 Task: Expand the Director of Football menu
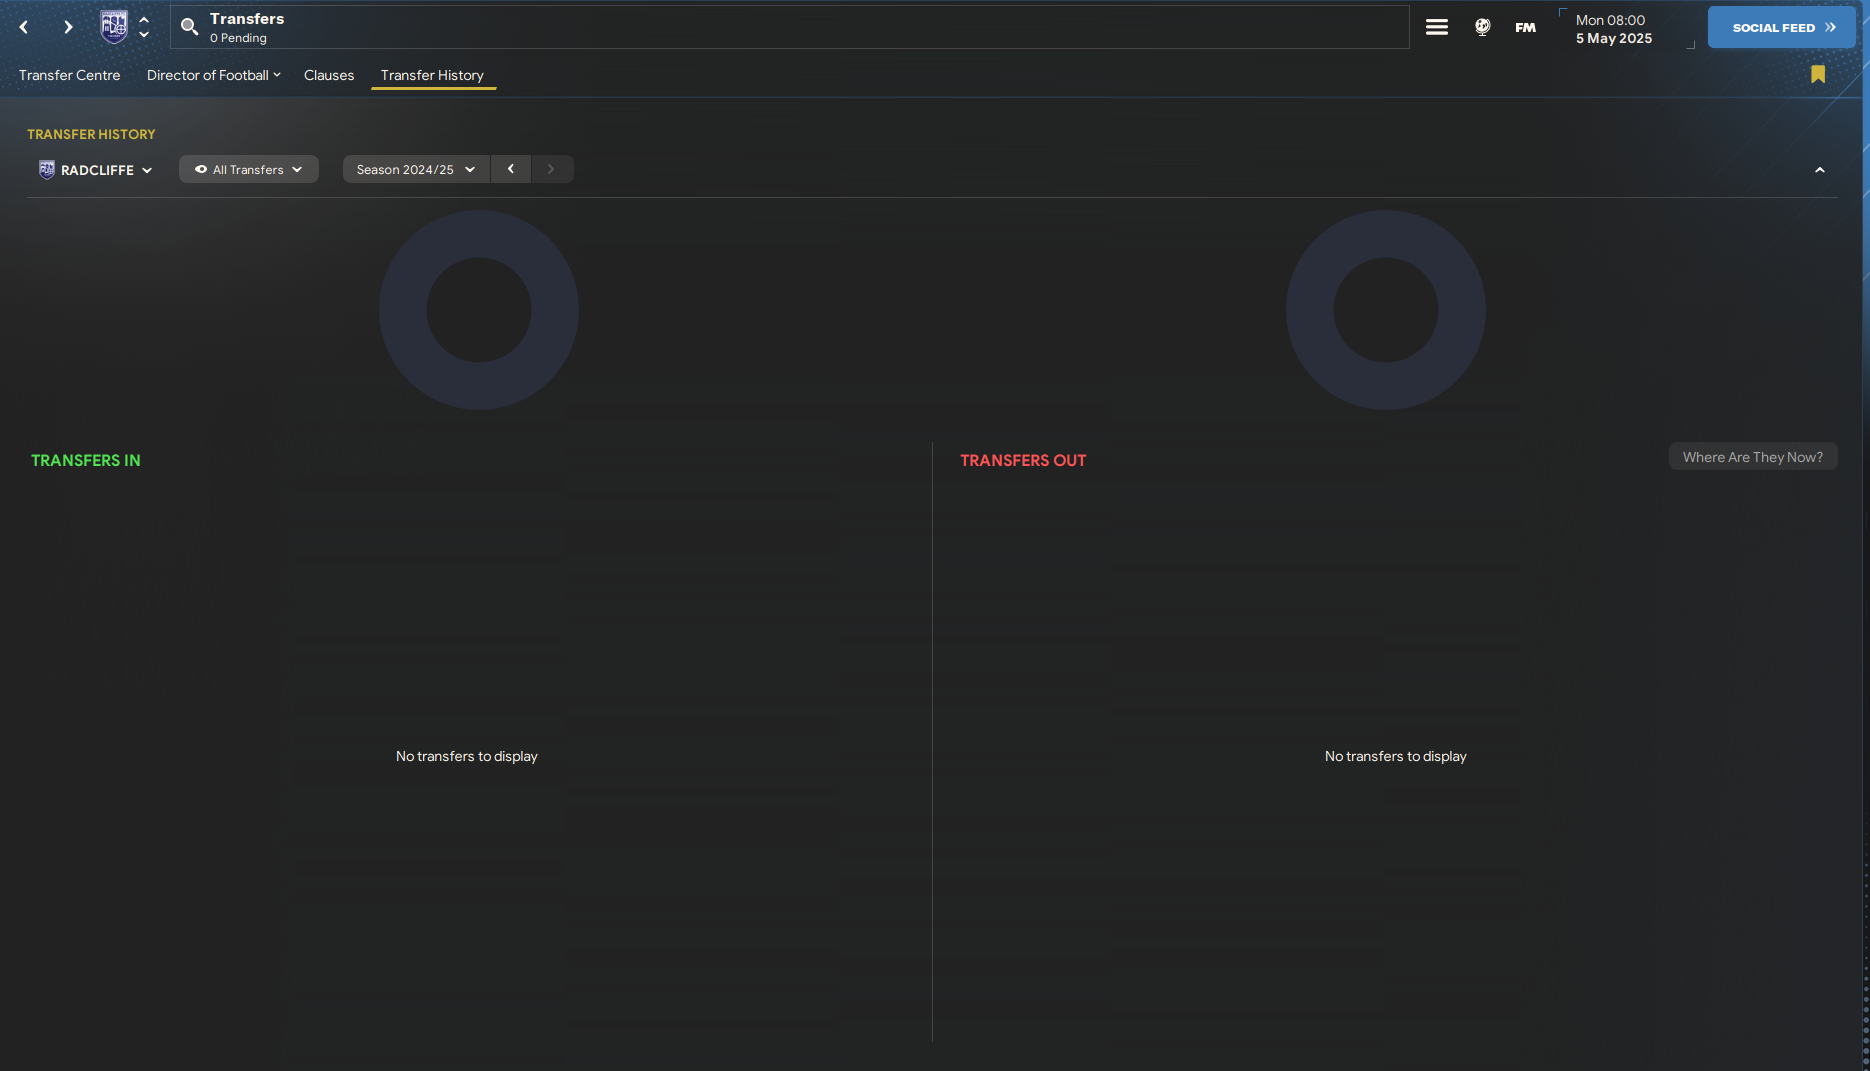(x=214, y=75)
